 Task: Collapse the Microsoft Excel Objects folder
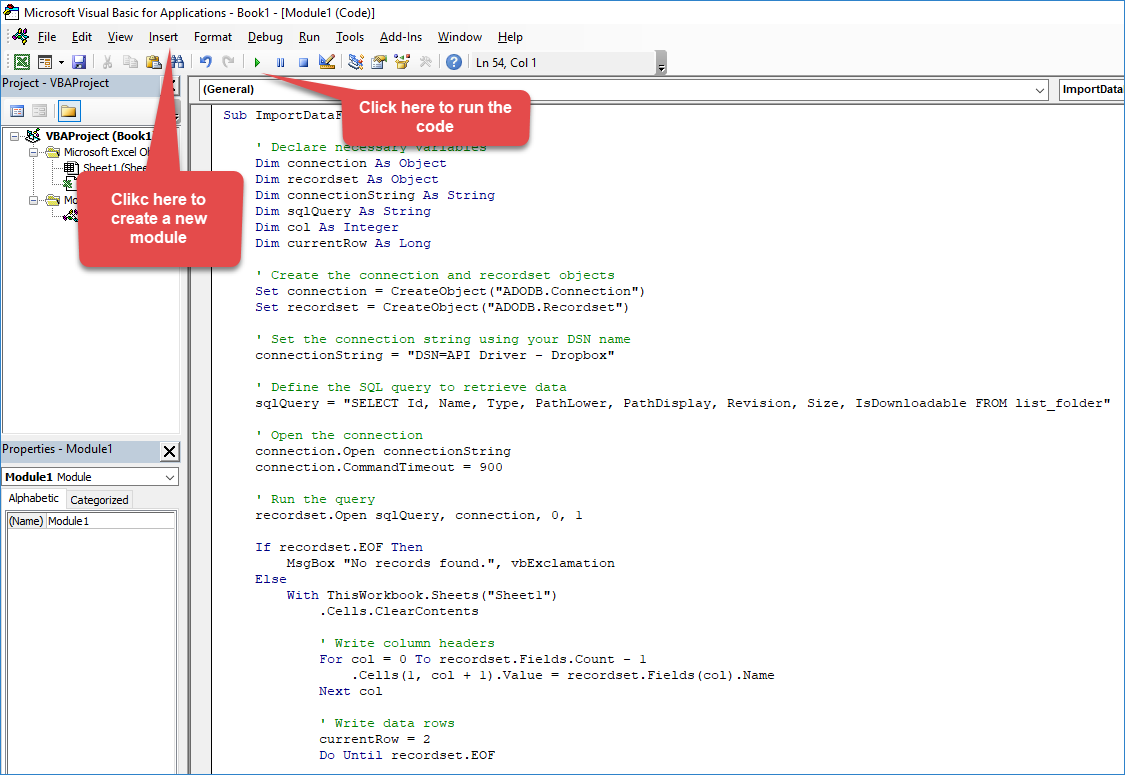(x=33, y=152)
